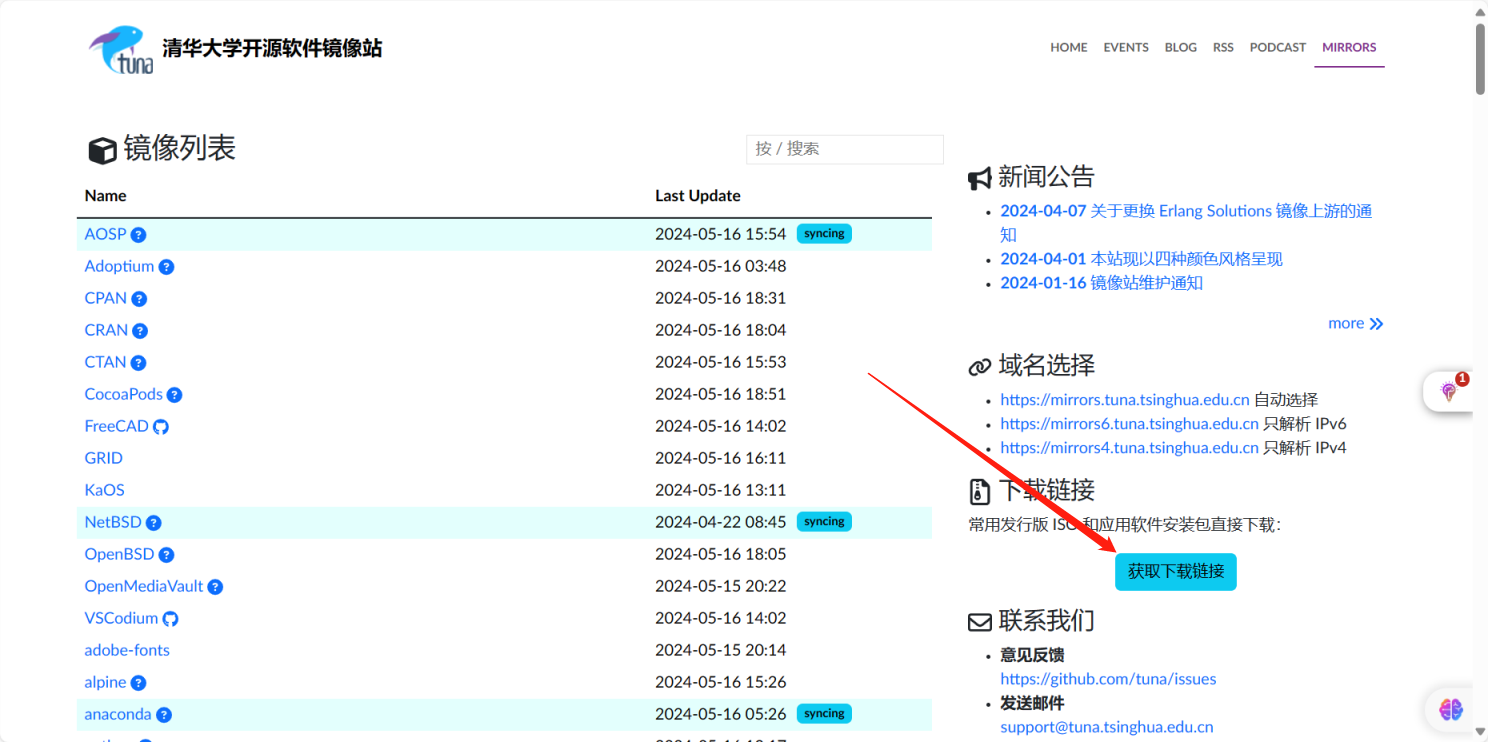Open help icon next to CPAN
The image size is (1488, 742).
139,299
